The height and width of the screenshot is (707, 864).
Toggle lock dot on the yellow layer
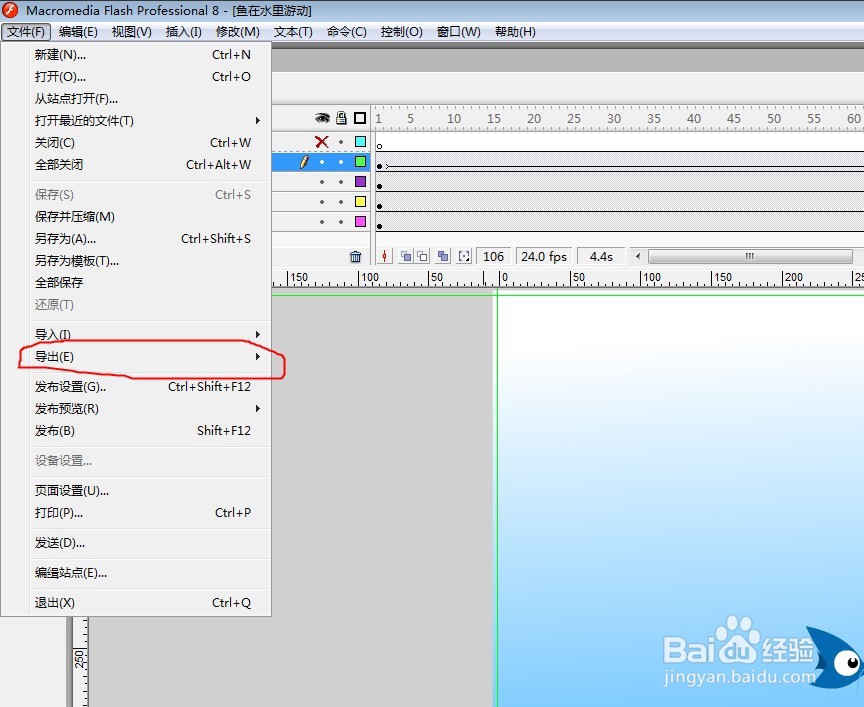click(341, 202)
